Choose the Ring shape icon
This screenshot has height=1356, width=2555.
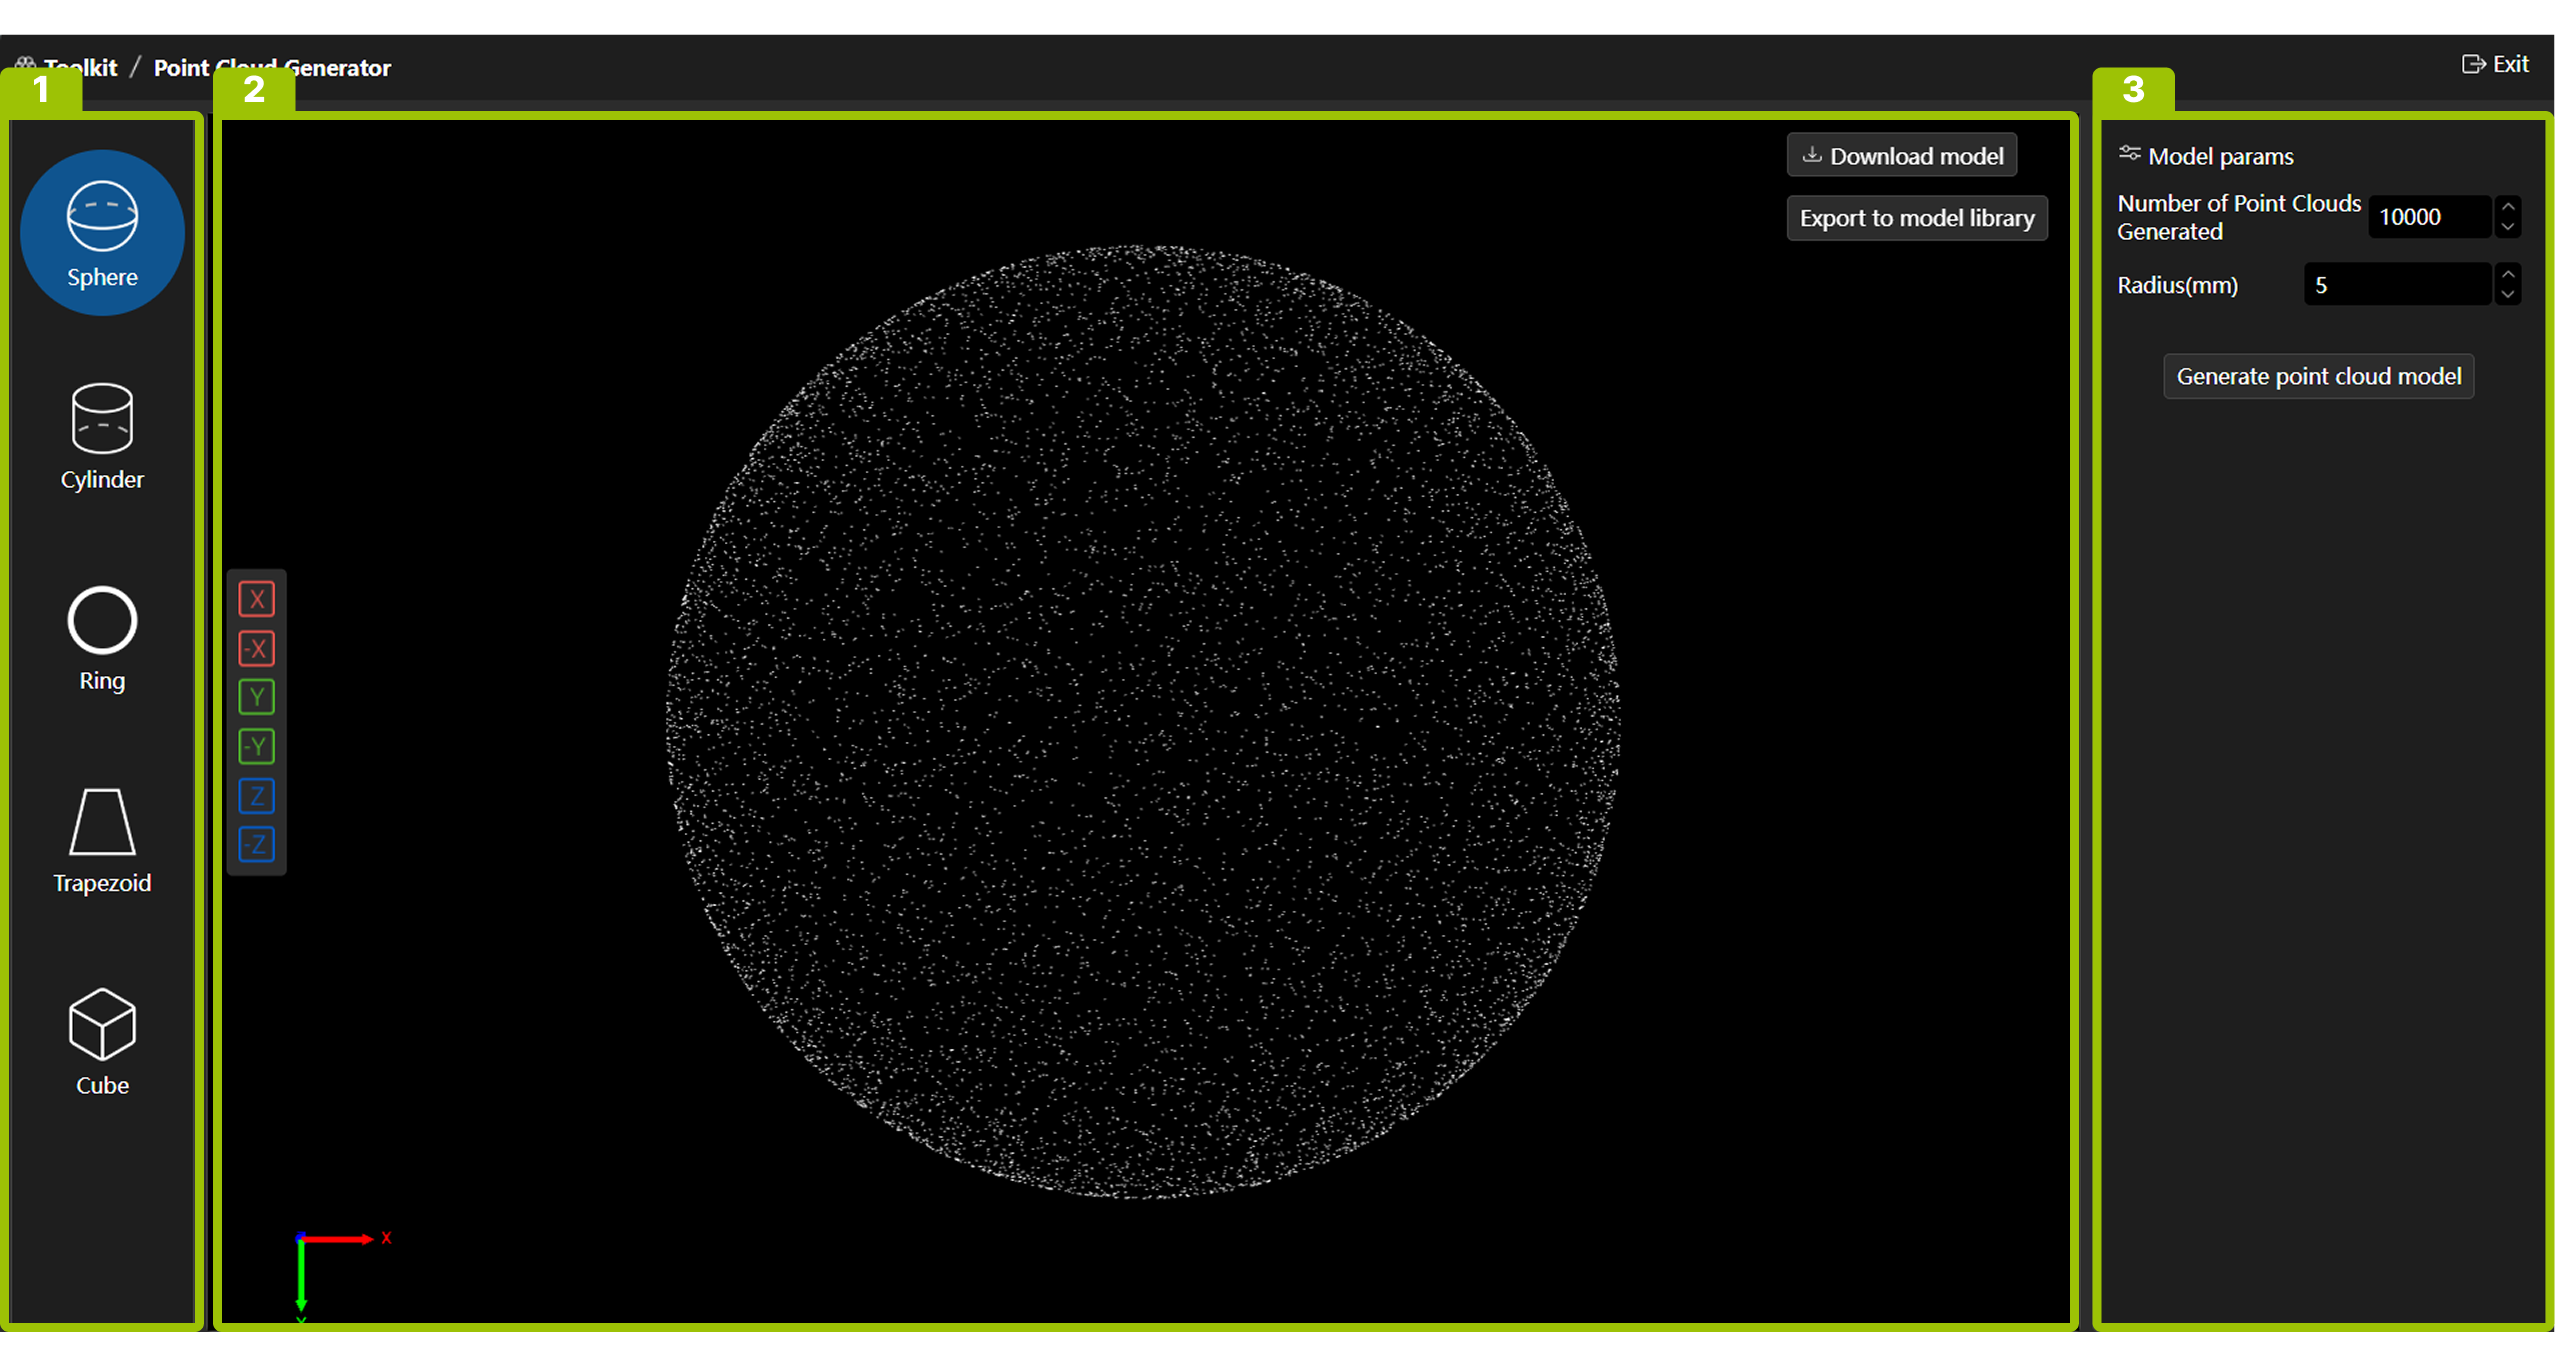(102, 637)
